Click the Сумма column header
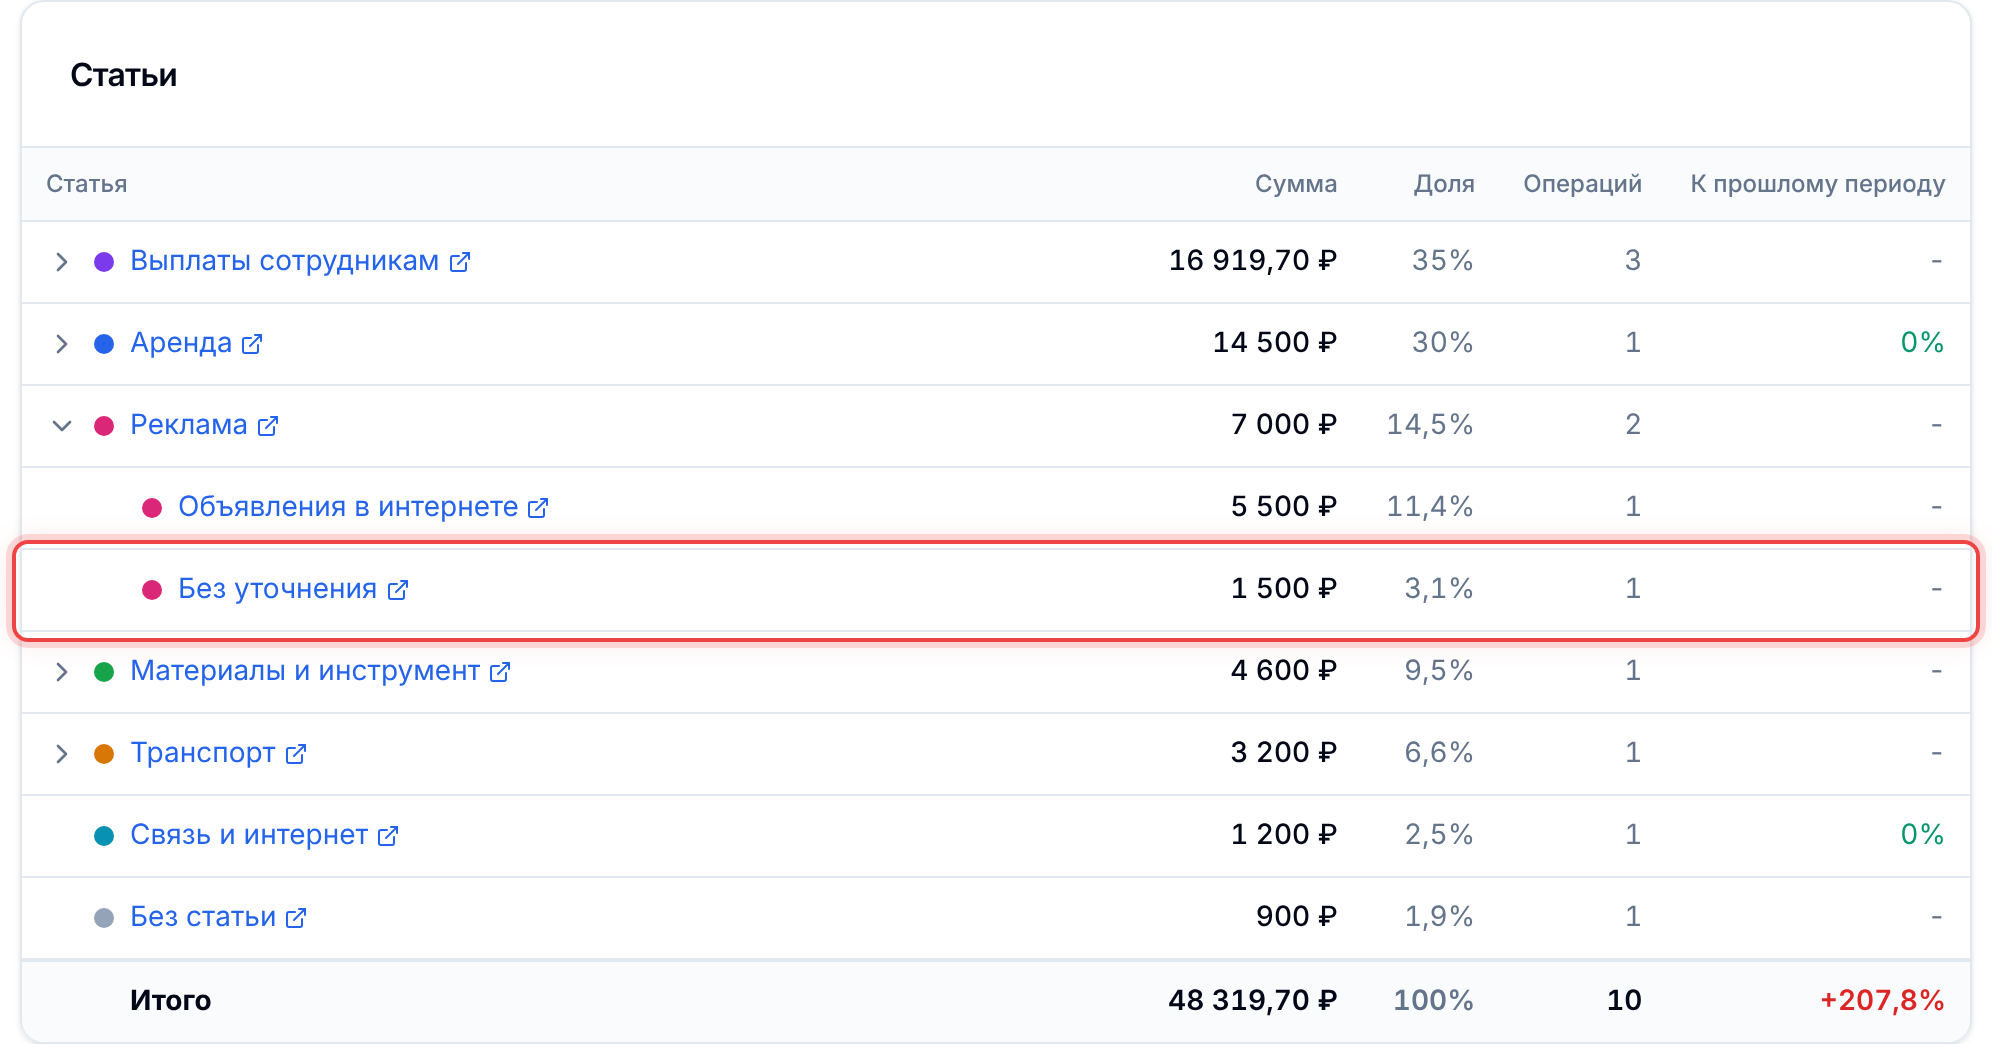This screenshot has width=1992, height=1044. 1296,184
